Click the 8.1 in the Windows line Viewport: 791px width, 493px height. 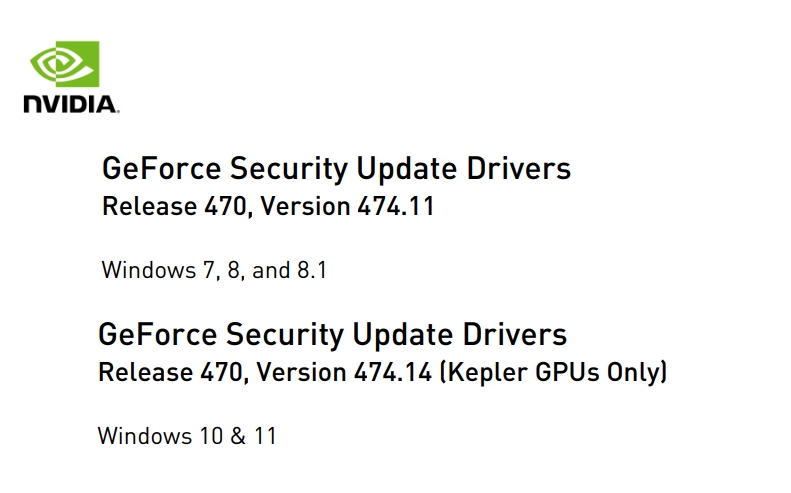(x=312, y=270)
